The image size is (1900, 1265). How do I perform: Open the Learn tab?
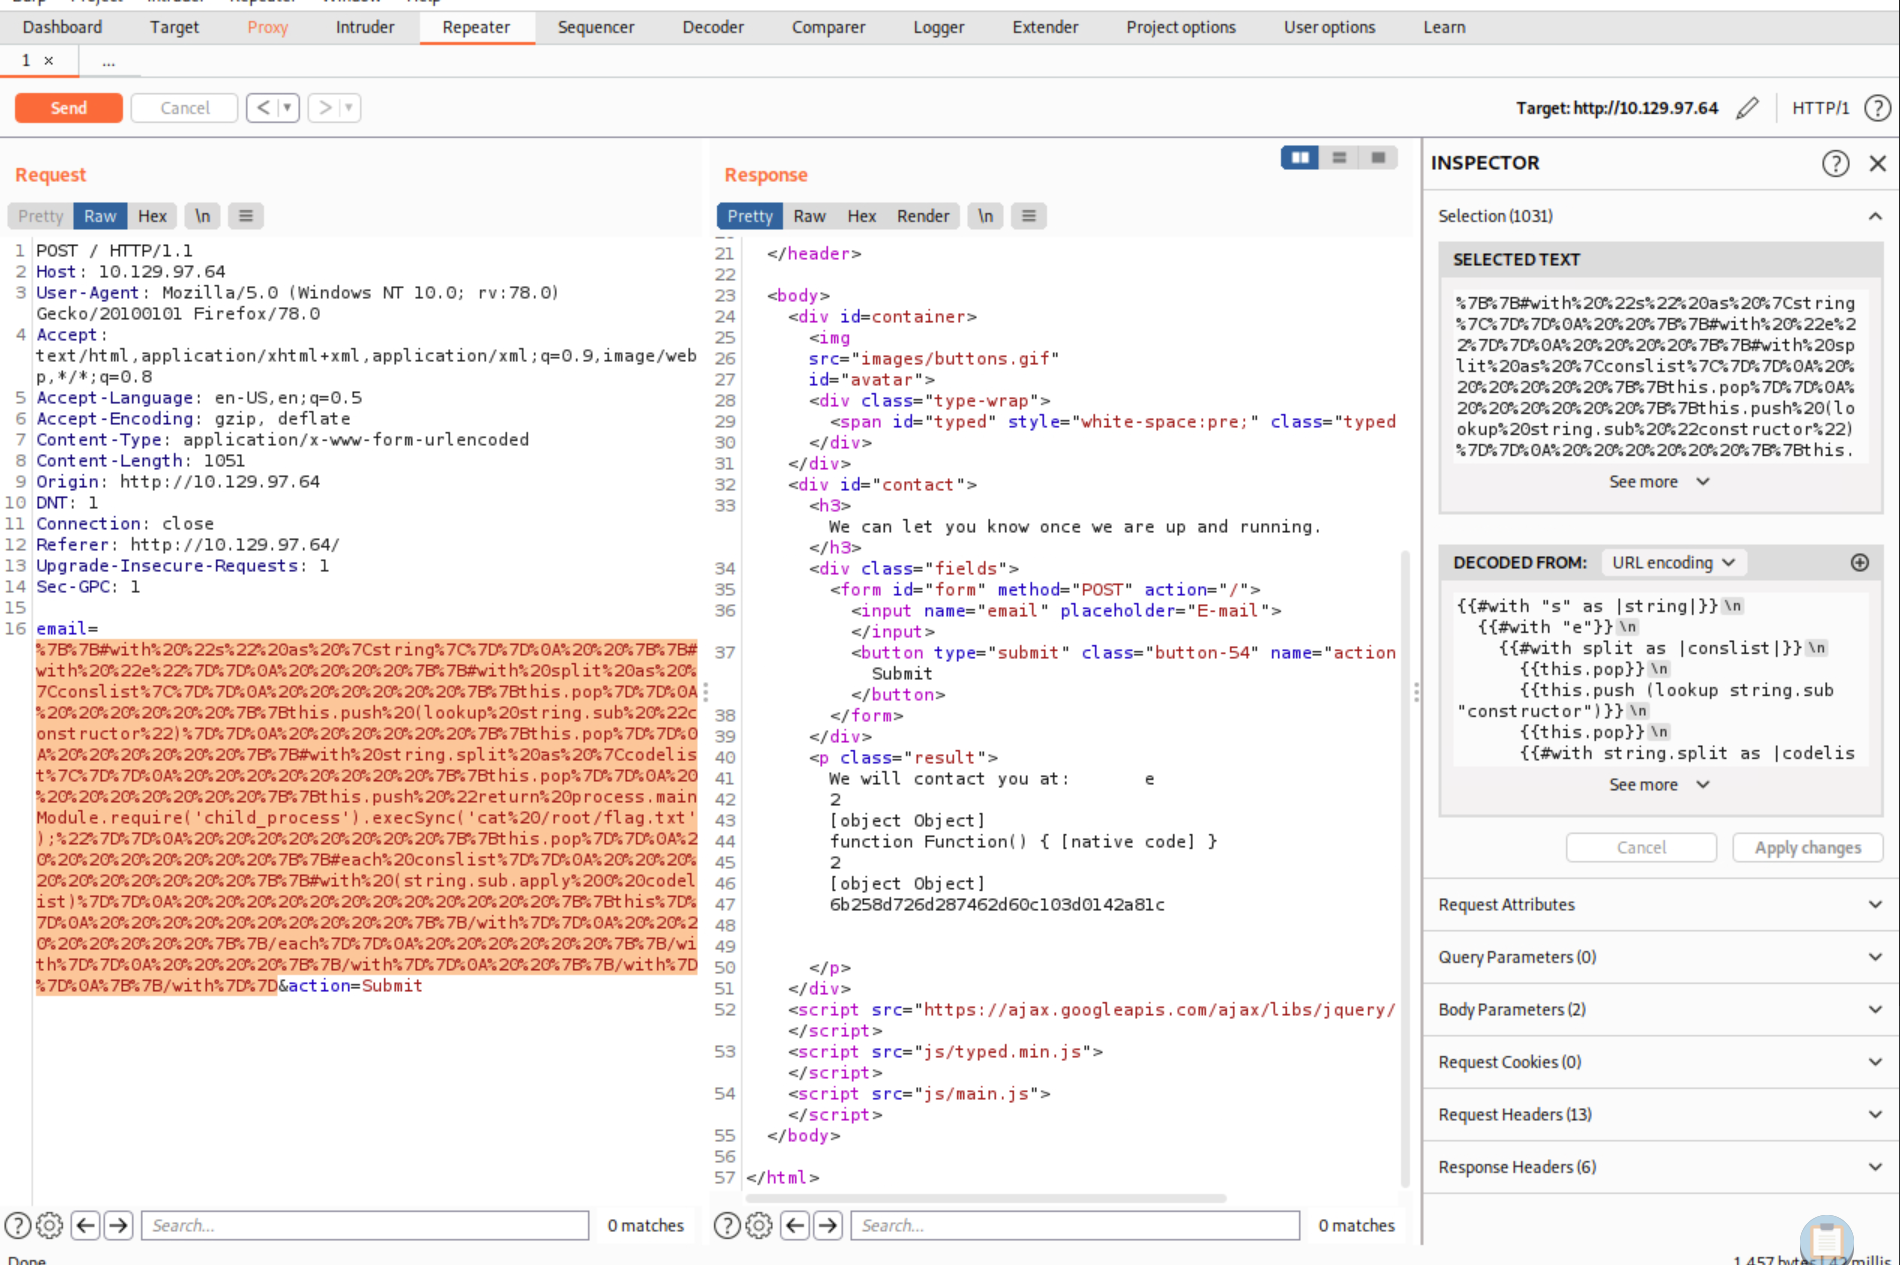(1444, 27)
